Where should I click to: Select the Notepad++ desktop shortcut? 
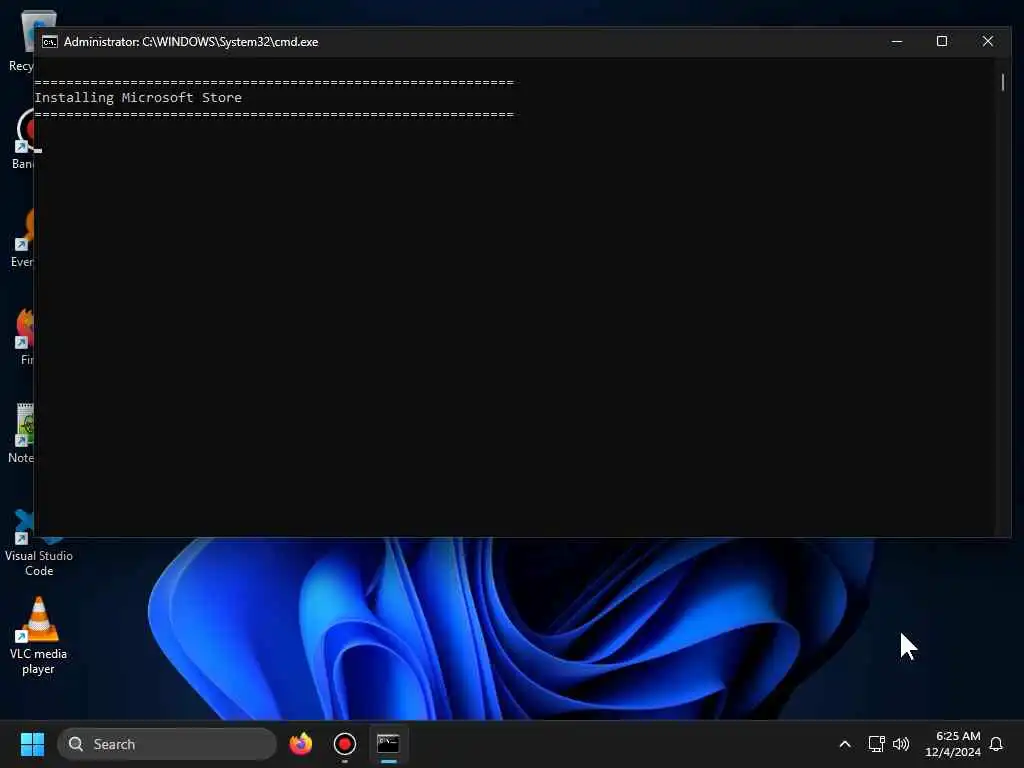pos(21,434)
